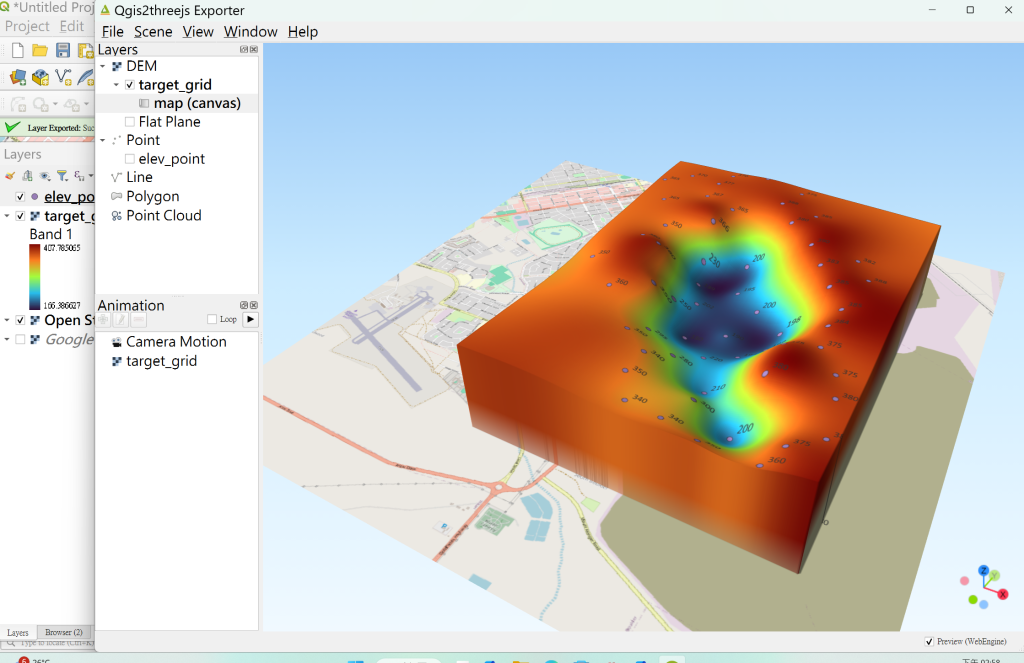
Task: Collapse the DEM group in exporter Layers
Action: 103,67
